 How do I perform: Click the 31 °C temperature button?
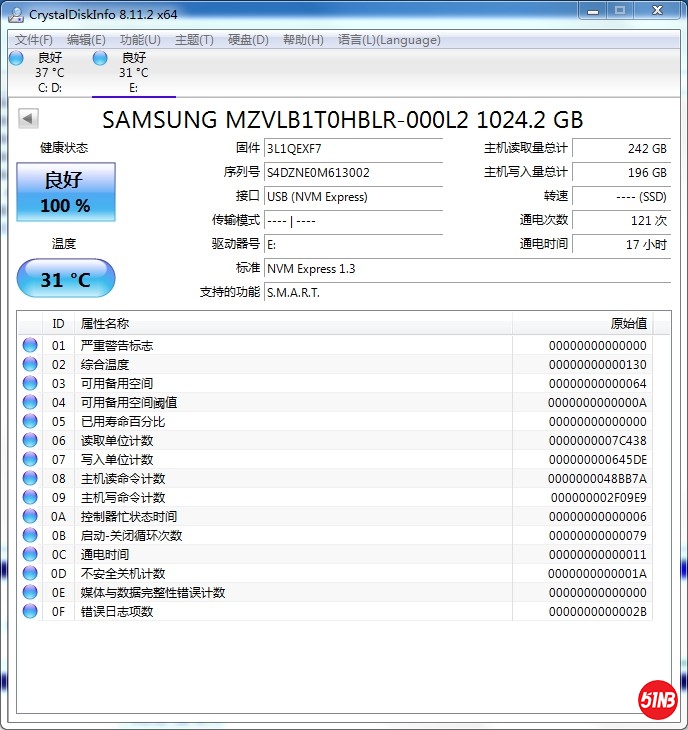pyautogui.click(x=66, y=279)
